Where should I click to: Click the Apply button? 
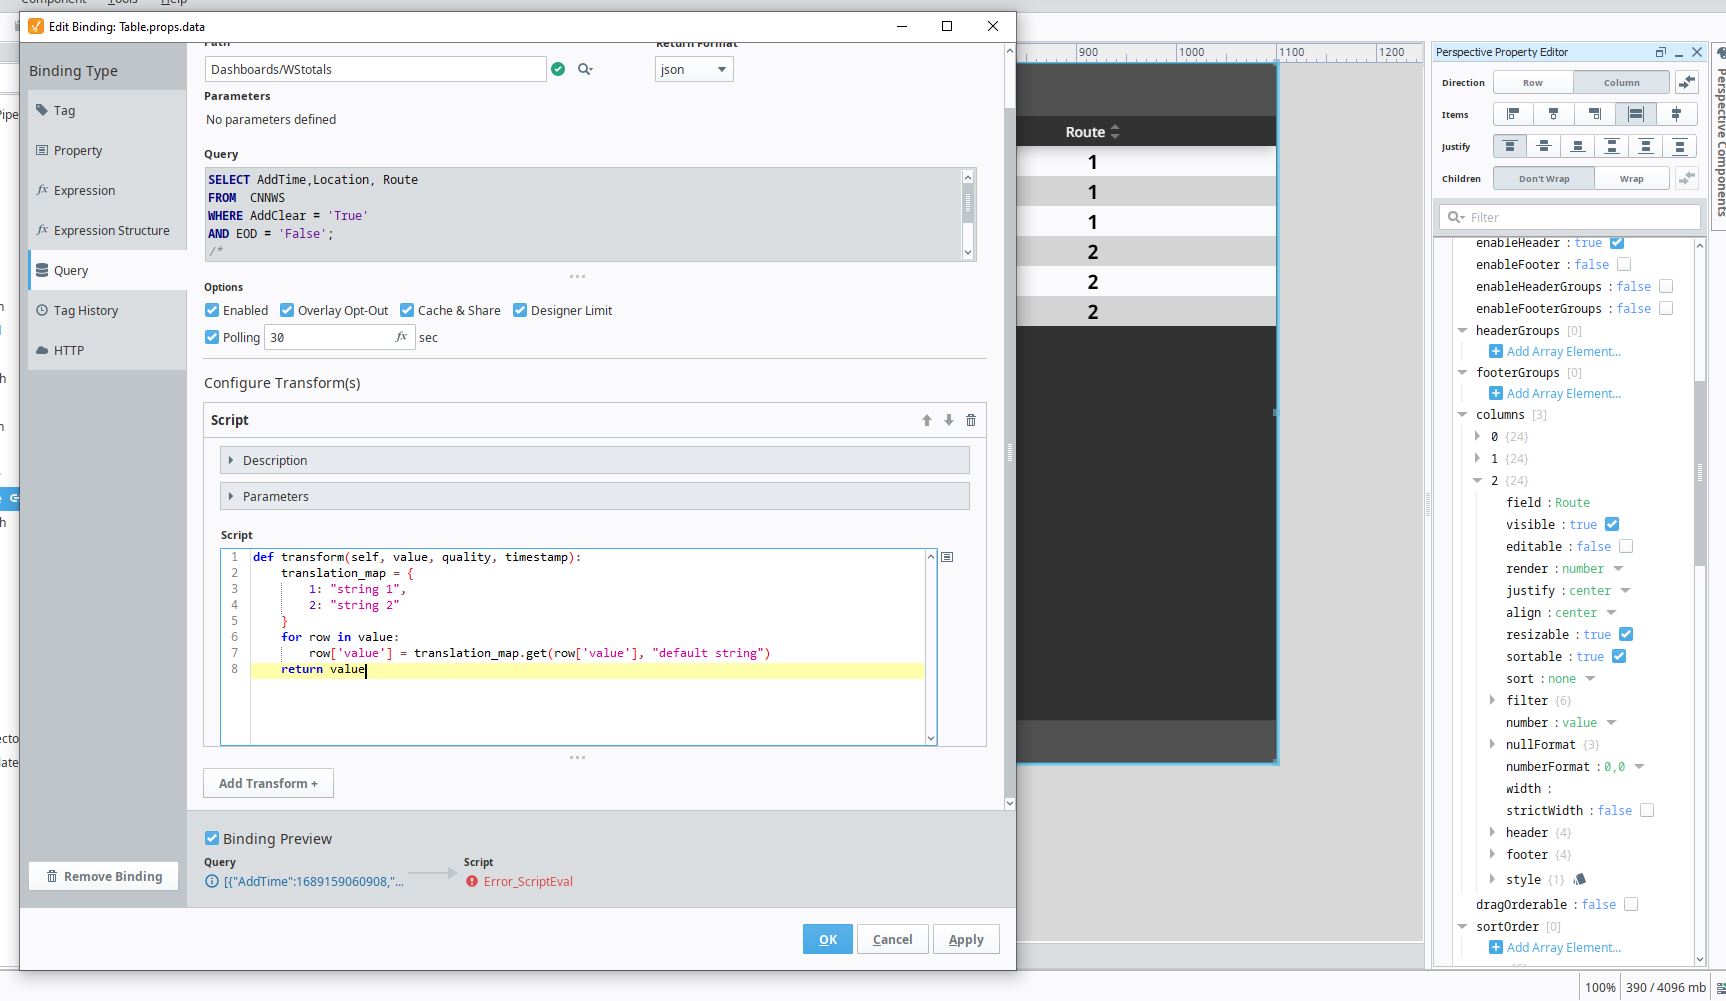pos(966,939)
